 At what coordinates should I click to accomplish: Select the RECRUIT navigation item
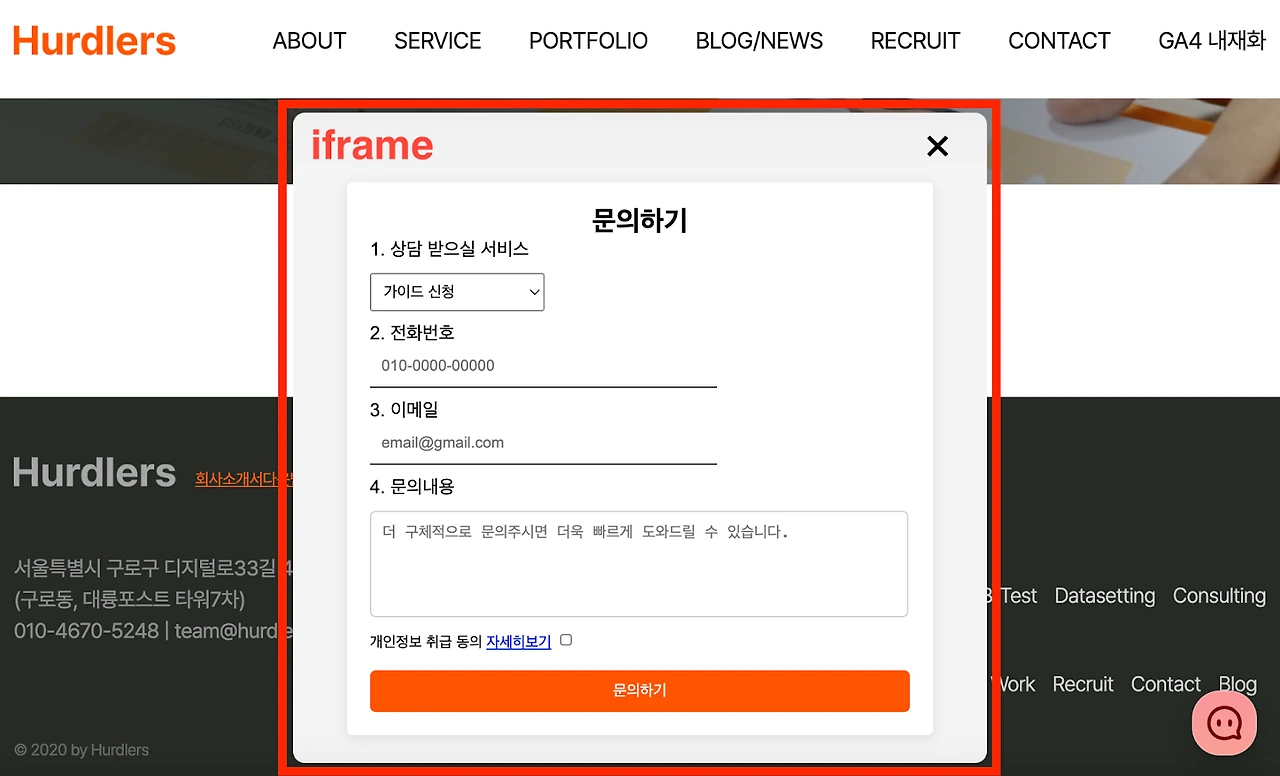click(915, 41)
